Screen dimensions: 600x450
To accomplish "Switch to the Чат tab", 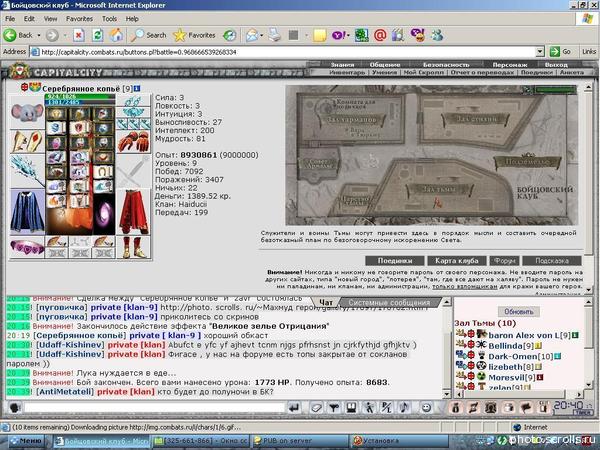I will 326,301.
